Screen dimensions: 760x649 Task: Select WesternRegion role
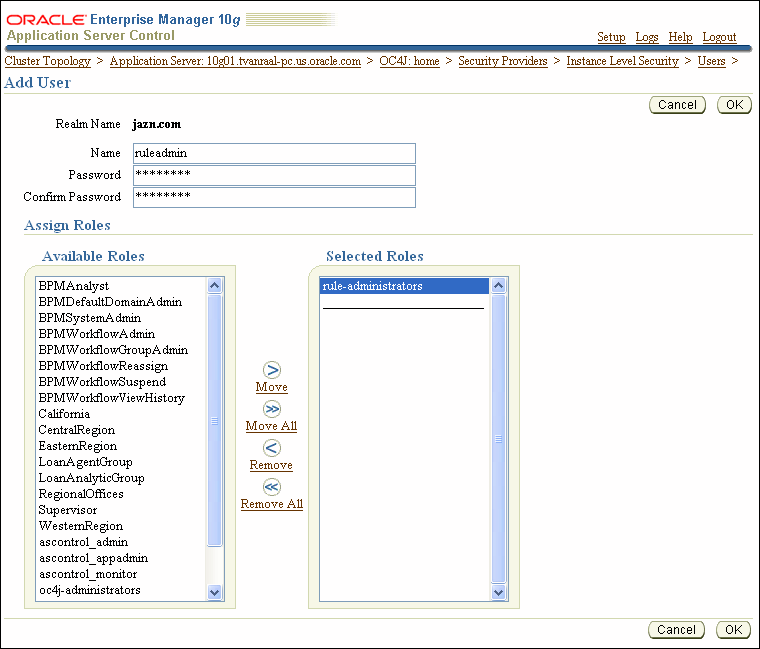(x=121, y=526)
